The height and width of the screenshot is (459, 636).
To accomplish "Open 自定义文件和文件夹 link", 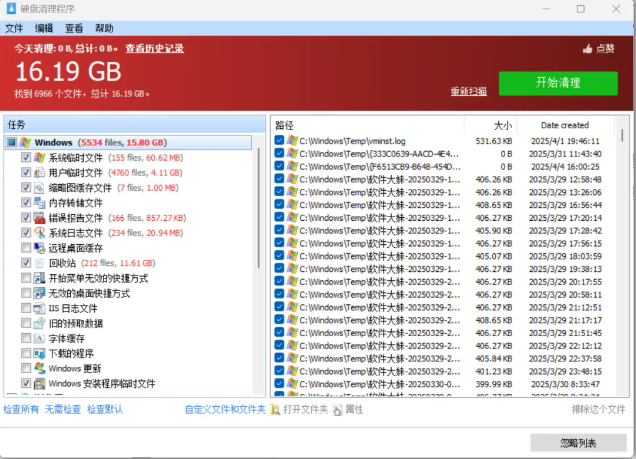I will coord(225,410).
